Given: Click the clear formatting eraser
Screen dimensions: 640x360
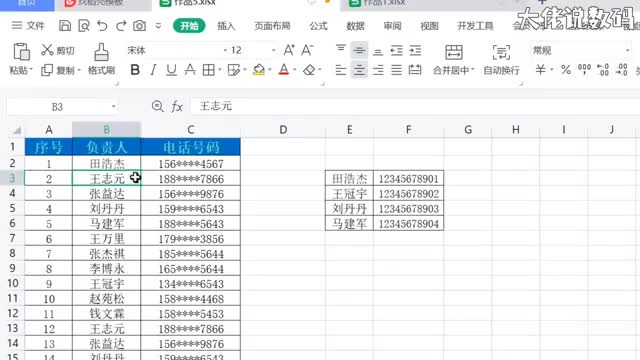Looking at the screenshot, I should tap(309, 70).
